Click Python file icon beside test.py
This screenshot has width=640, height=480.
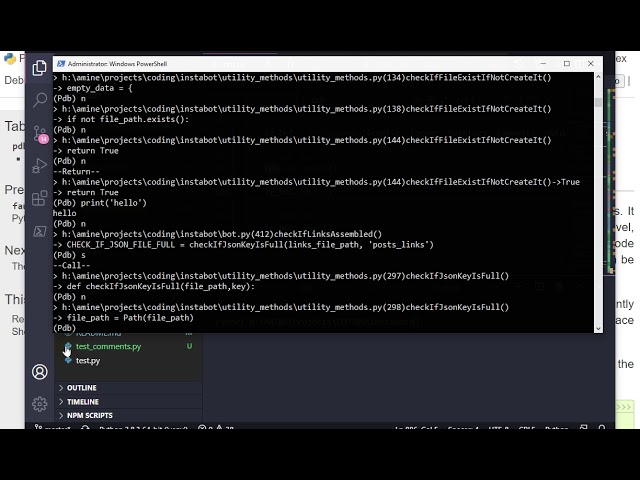(x=68, y=360)
